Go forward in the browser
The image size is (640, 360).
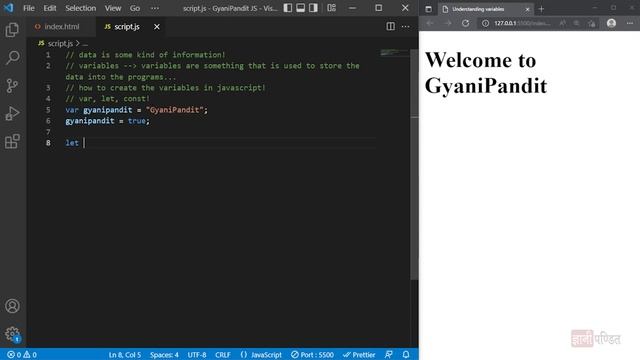(x=448, y=23)
